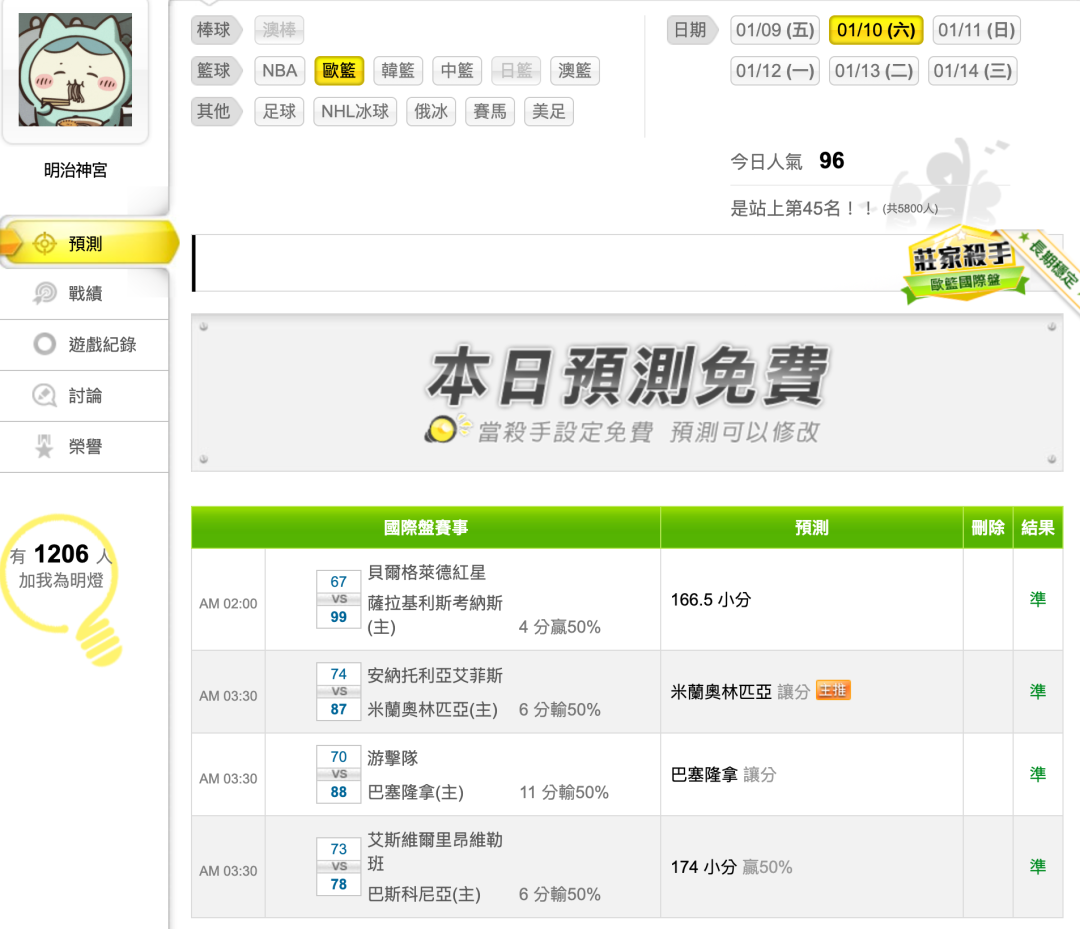Screen dimensions: 1080x929
Task: Click the 結果 column header
Action: pos(1038,528)
